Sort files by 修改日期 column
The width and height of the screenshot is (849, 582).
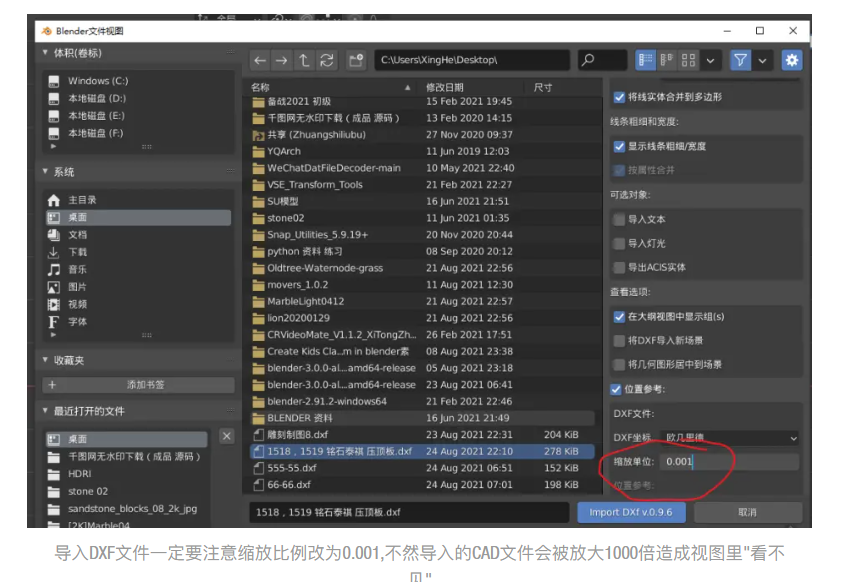coord(471,87)
